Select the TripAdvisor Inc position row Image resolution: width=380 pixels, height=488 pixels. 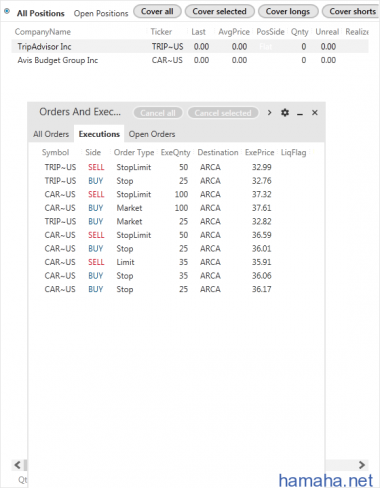click(x=190, y=46)
